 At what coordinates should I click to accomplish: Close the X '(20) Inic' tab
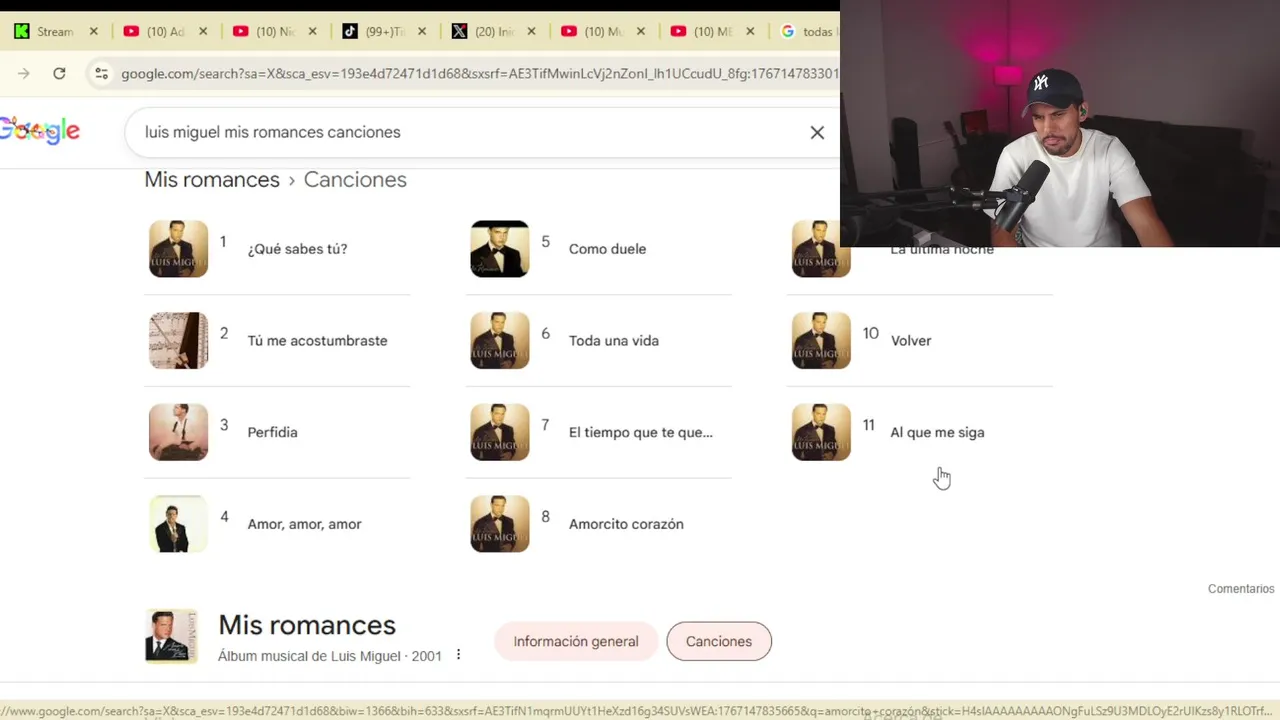pos(531,32)
